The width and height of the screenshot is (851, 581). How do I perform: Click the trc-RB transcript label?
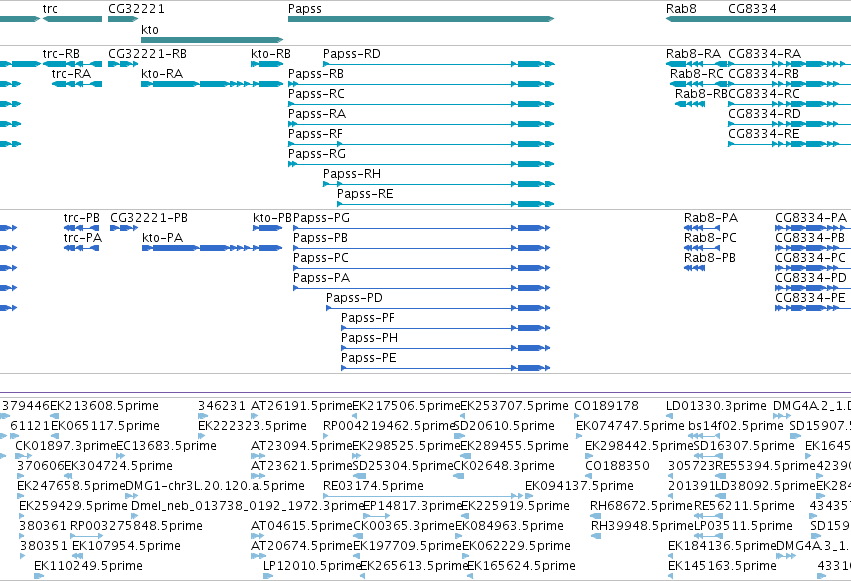pyautogui.click(x=61, y=54)
